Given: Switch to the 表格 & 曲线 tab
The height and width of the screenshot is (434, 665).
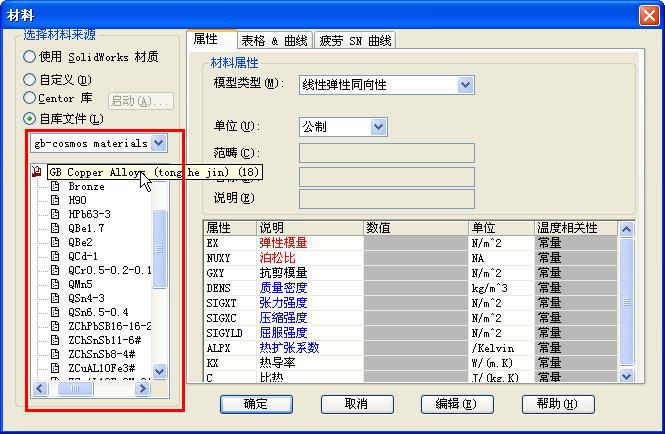Looking at the screenshot, I should click(274, 41).
